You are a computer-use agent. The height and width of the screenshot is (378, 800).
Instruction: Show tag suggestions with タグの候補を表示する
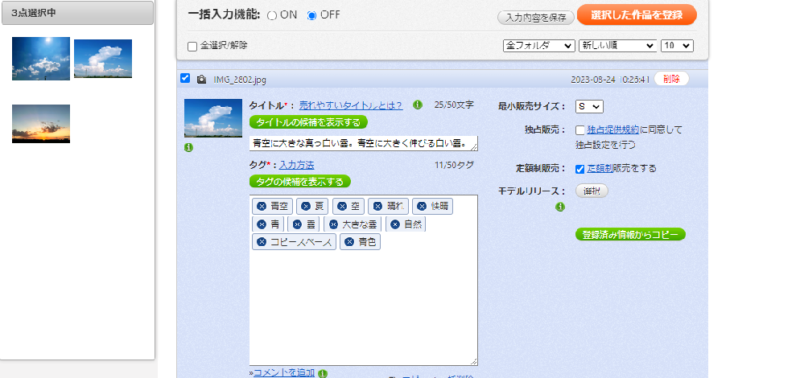300,182
